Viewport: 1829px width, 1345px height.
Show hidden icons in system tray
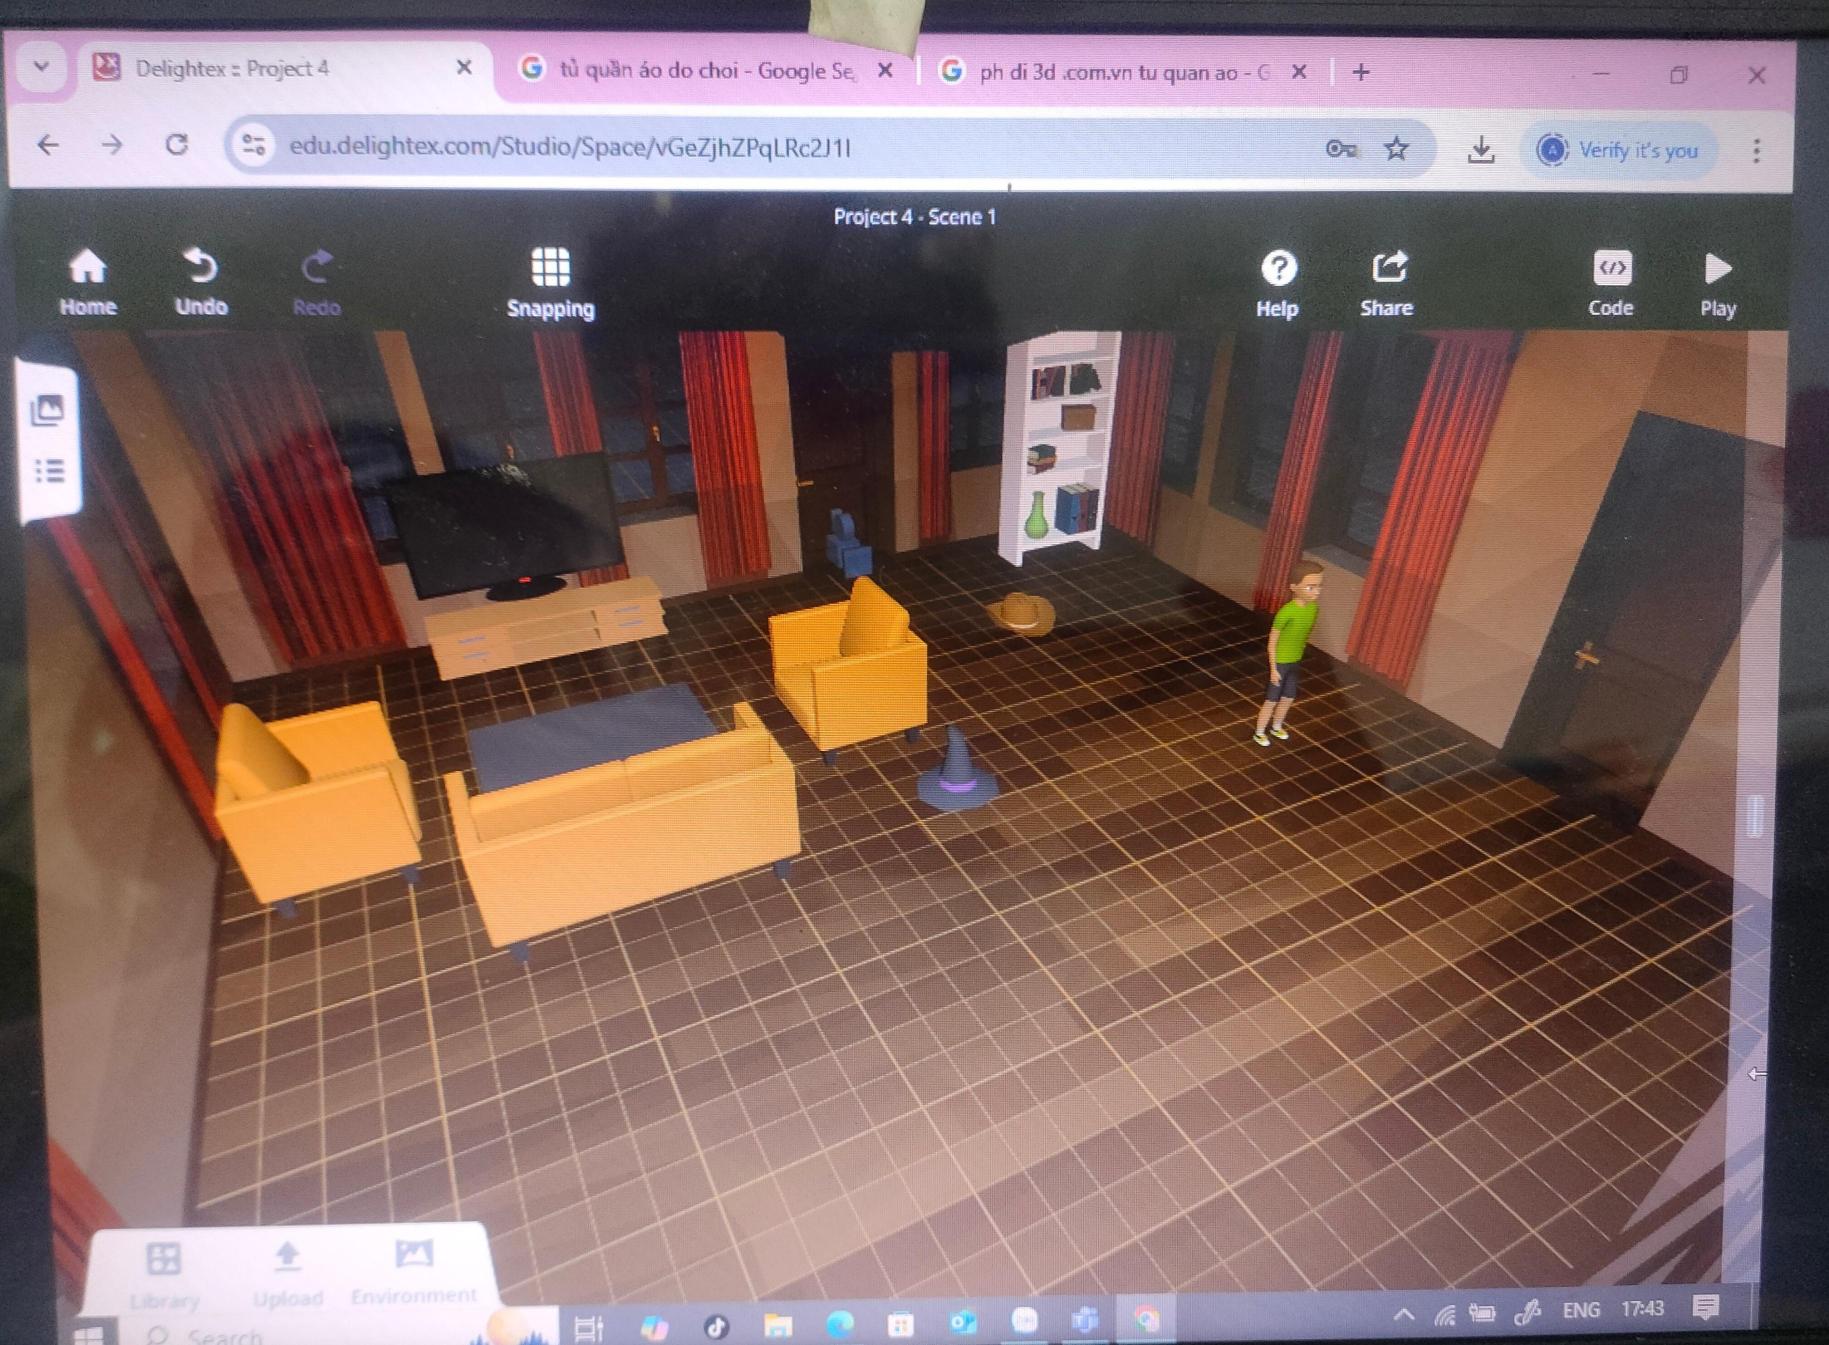pyautogui.click(x=1403, y=1312)
